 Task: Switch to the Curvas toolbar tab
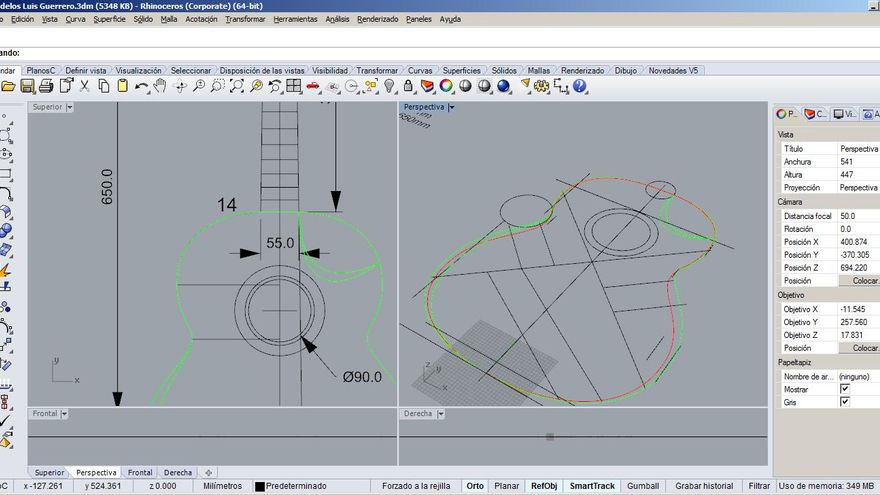[x=420, y=71]
